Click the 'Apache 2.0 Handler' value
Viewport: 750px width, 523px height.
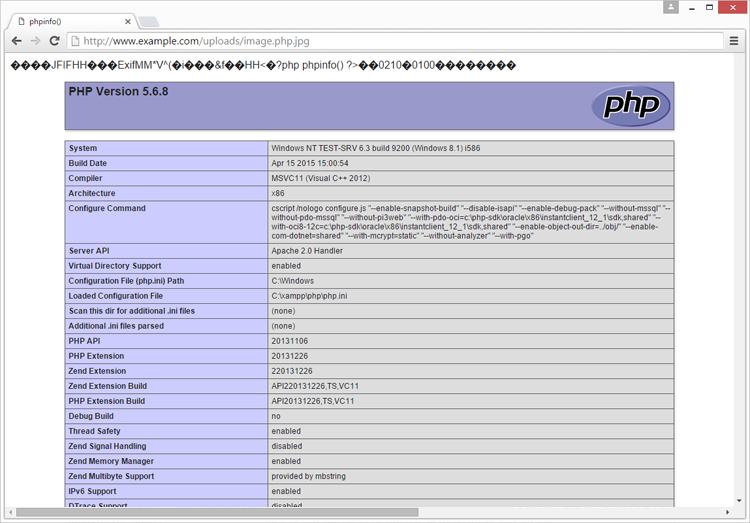[x=307, y=251]
